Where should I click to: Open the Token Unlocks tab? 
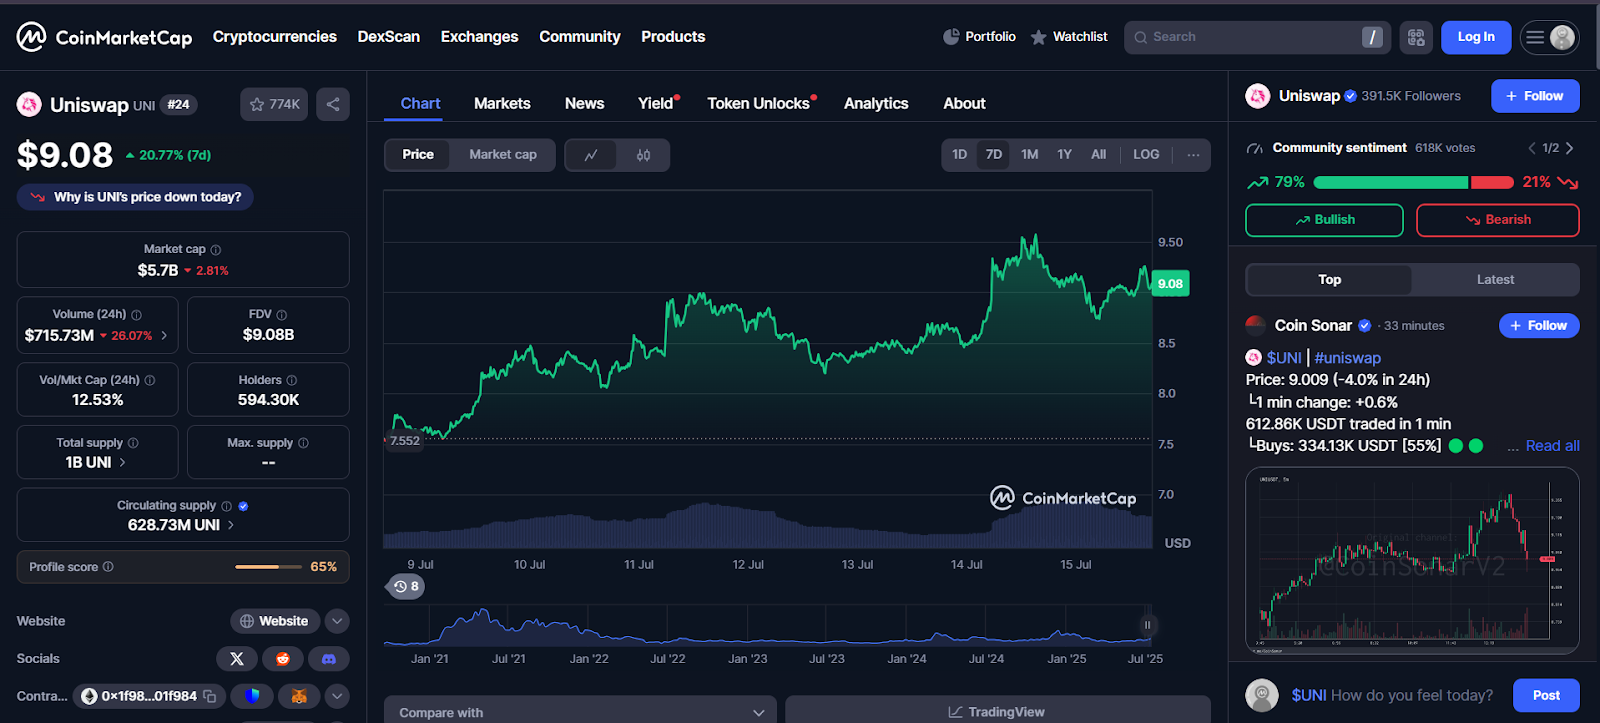pos(758,104)
